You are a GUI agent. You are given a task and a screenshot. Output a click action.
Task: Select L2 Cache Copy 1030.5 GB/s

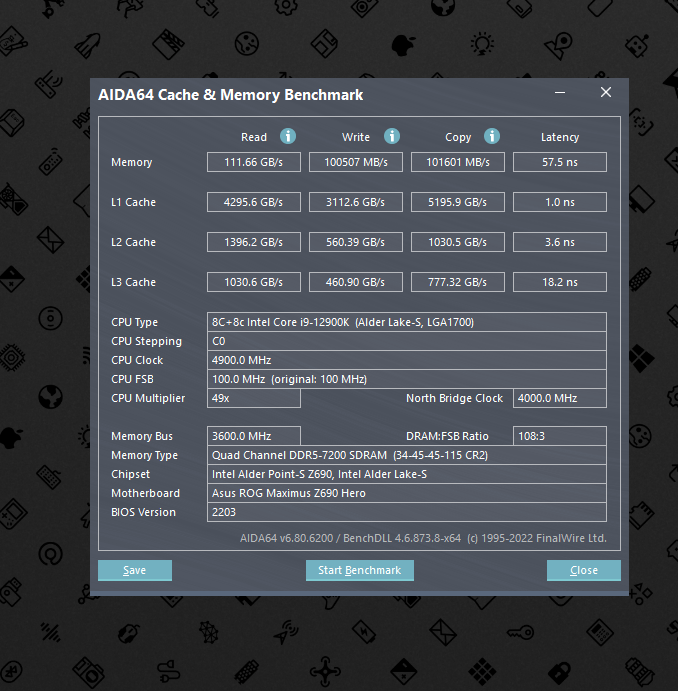458,242
